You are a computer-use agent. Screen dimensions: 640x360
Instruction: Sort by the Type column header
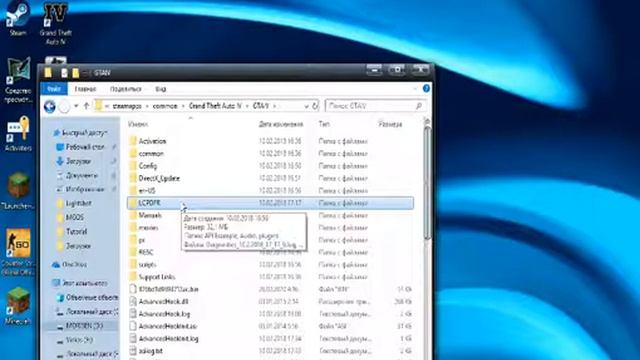[324, 124]
